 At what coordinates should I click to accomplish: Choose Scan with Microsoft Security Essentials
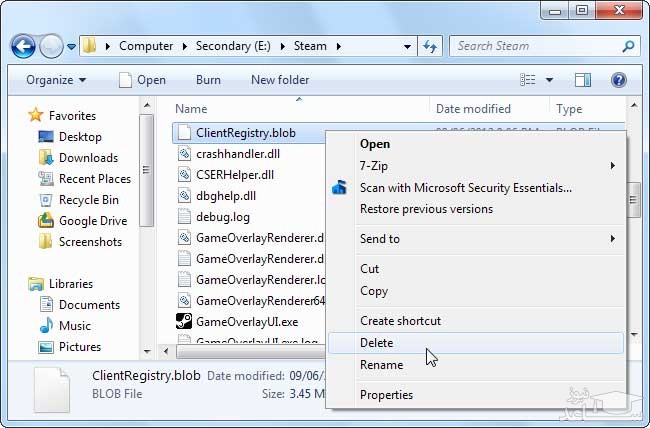[x=476, y=188]
